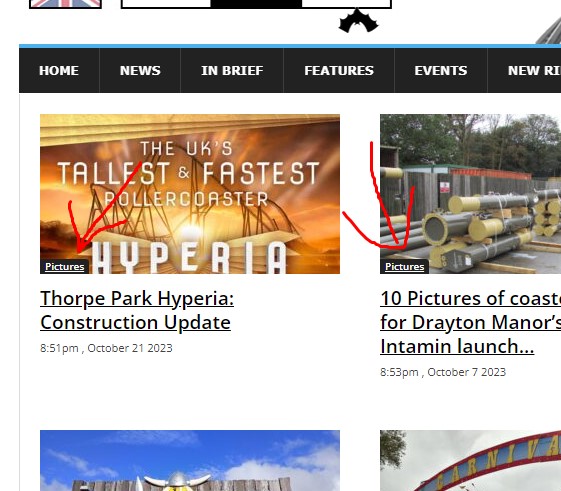Open the Hyperia tallest and fastest rollercoaster thumbnail
561x491 pixels.
tap(190, 194)
